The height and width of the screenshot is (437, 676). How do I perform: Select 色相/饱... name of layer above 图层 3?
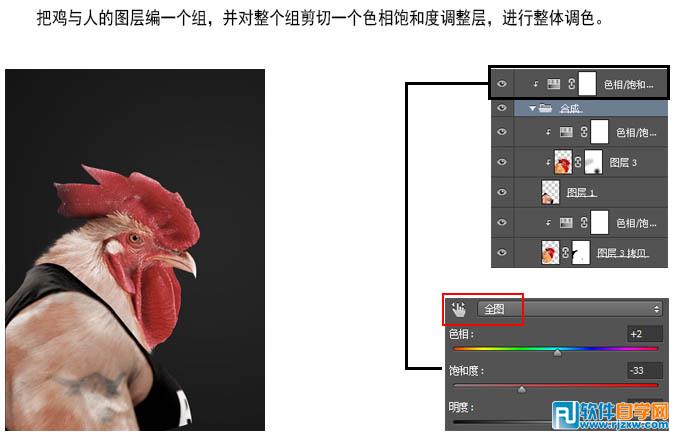pyautogui.click(x=636, y=132)
